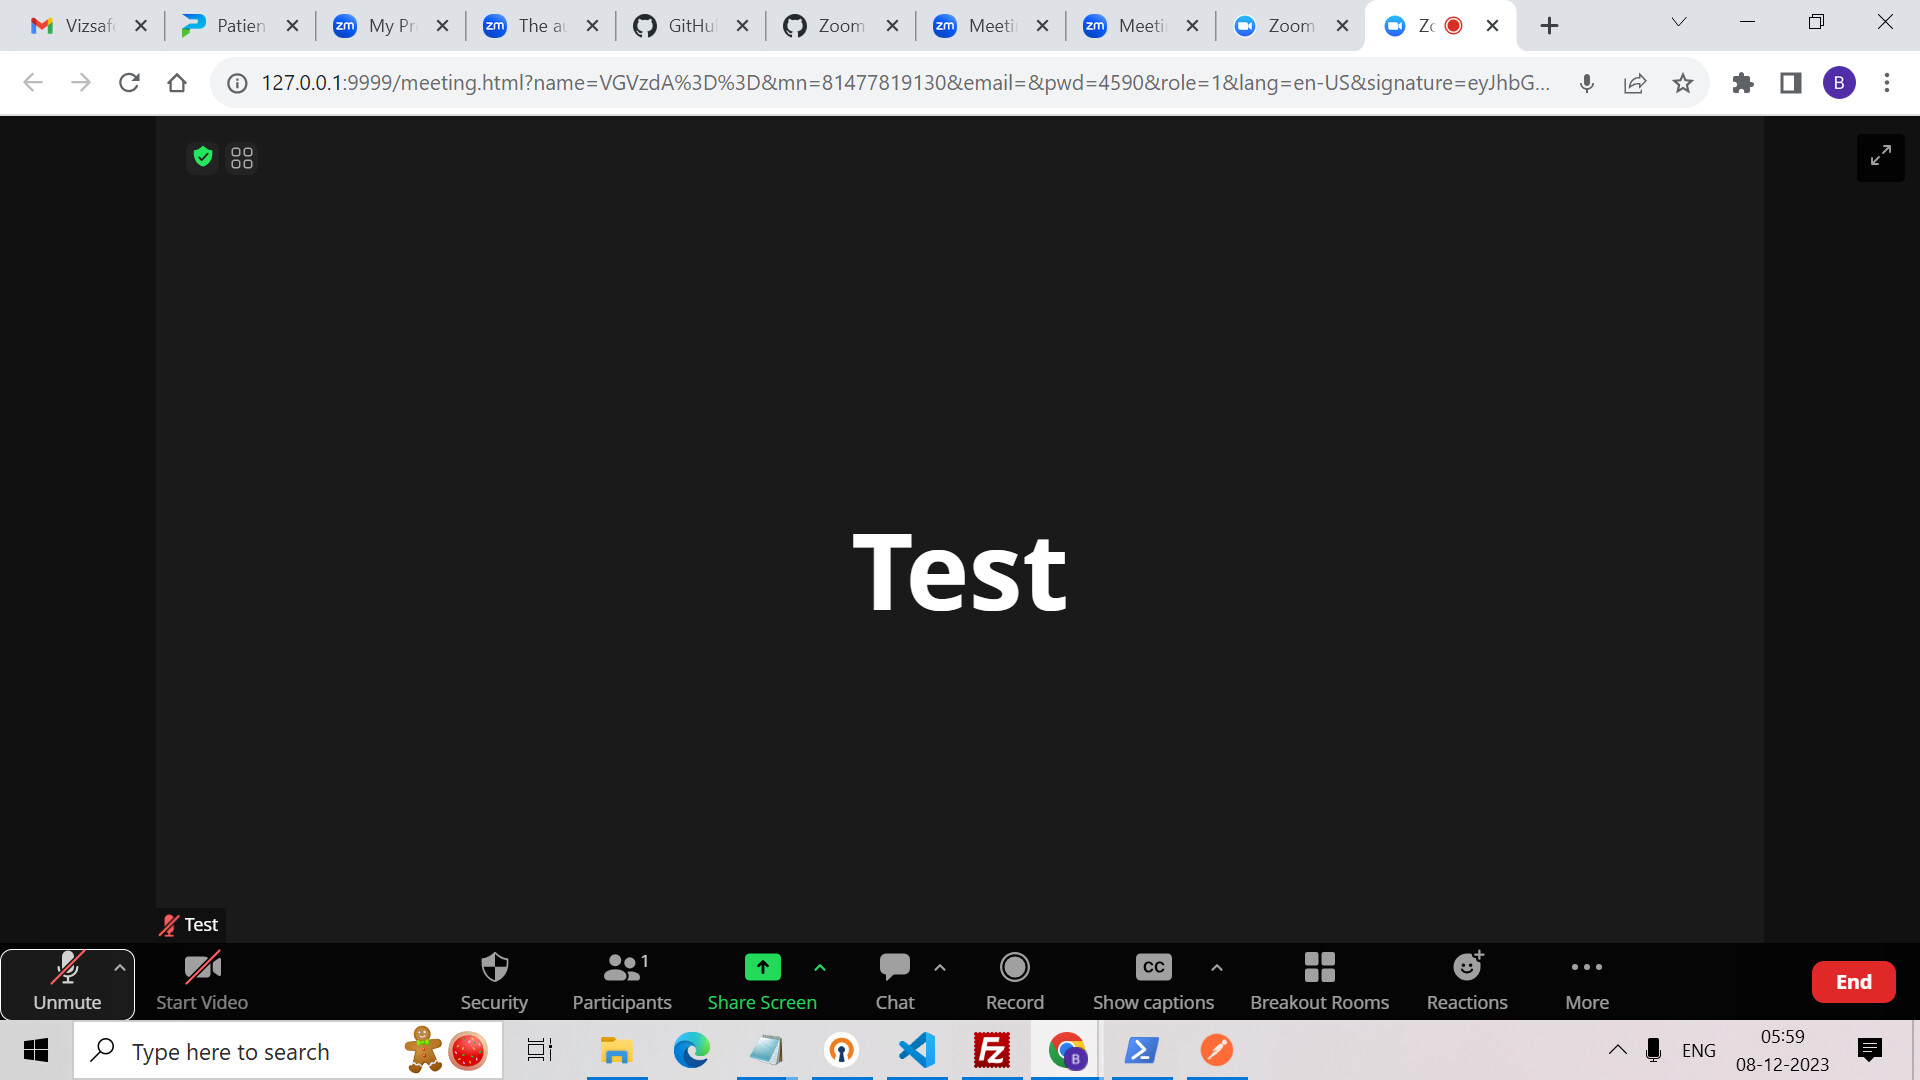Expand Share Screen options arrow
Image resolution: width=1920 pixels, height=1080 pixels.
tap(820, 967)
